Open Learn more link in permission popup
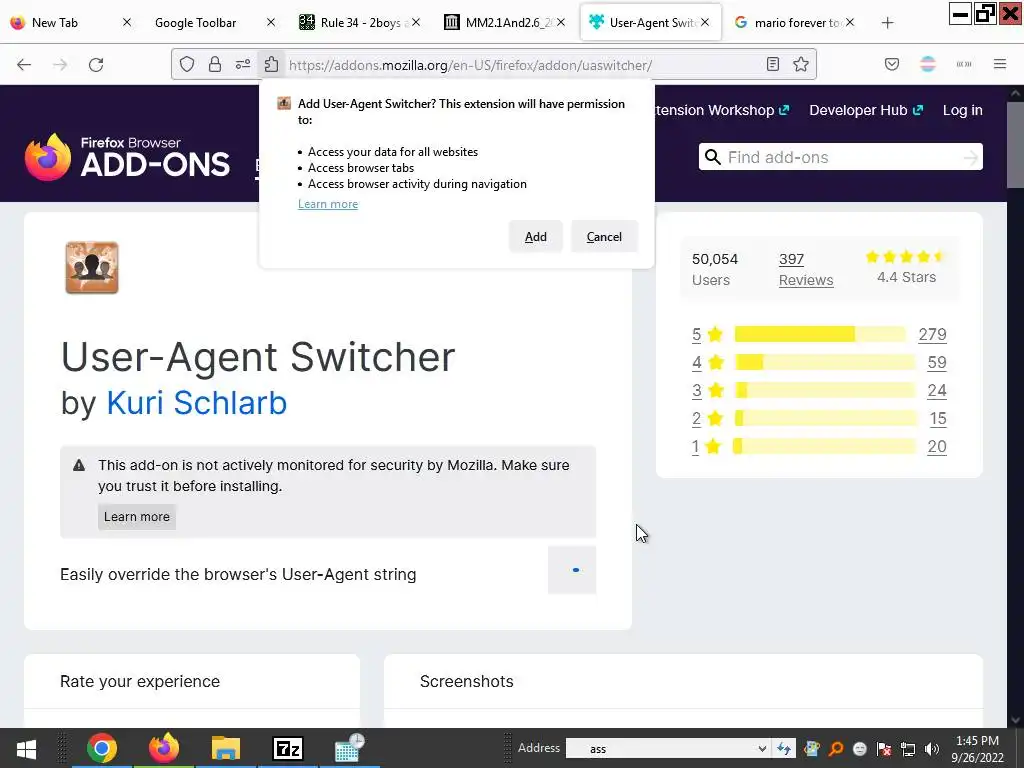This screenshot has width=1024, height=768. tap(328, 204)
